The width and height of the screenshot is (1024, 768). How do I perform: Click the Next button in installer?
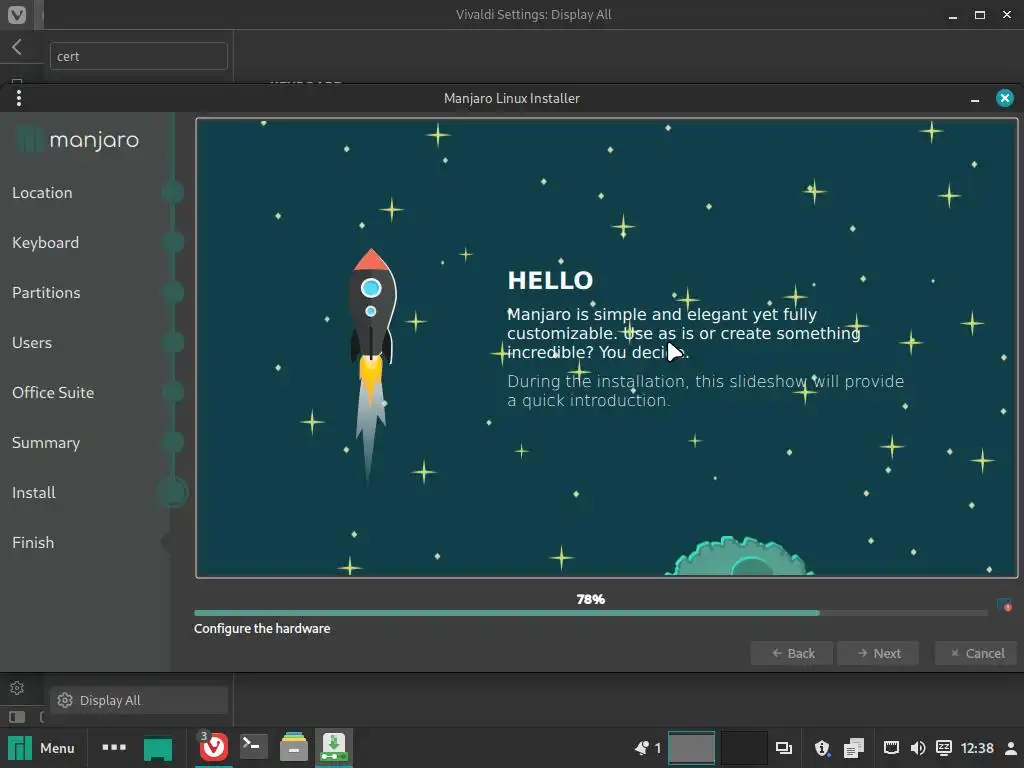click(x=878, y=653)
